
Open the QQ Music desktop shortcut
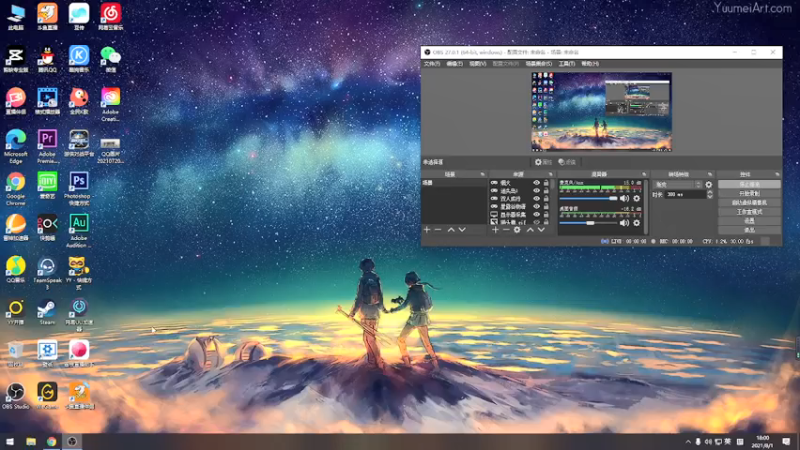[15, 270]
